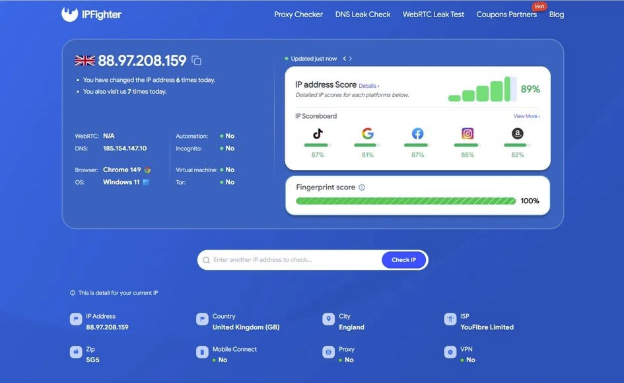Click the 100% fingerprint value
Image resolution: width=624 pixels, height=383 pixels.
tap(530, 201)
